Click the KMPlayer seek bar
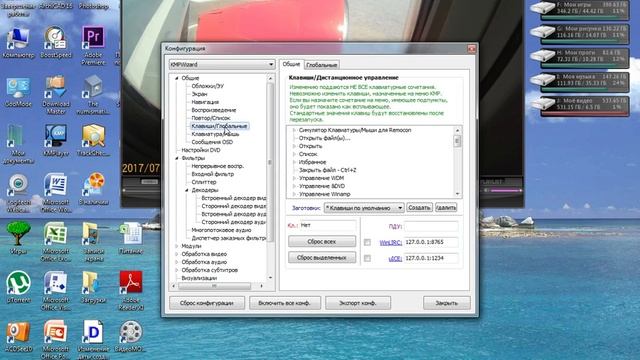640x360 pixels. tap(142, 190)
